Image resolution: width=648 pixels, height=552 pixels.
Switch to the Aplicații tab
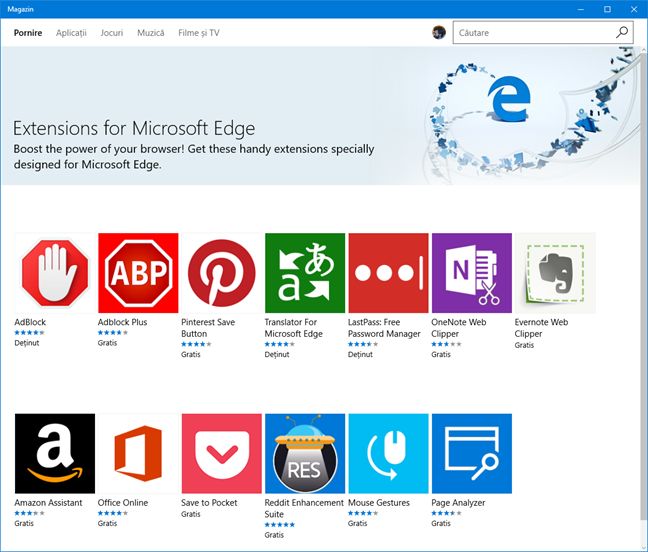(x=71, y=33)
